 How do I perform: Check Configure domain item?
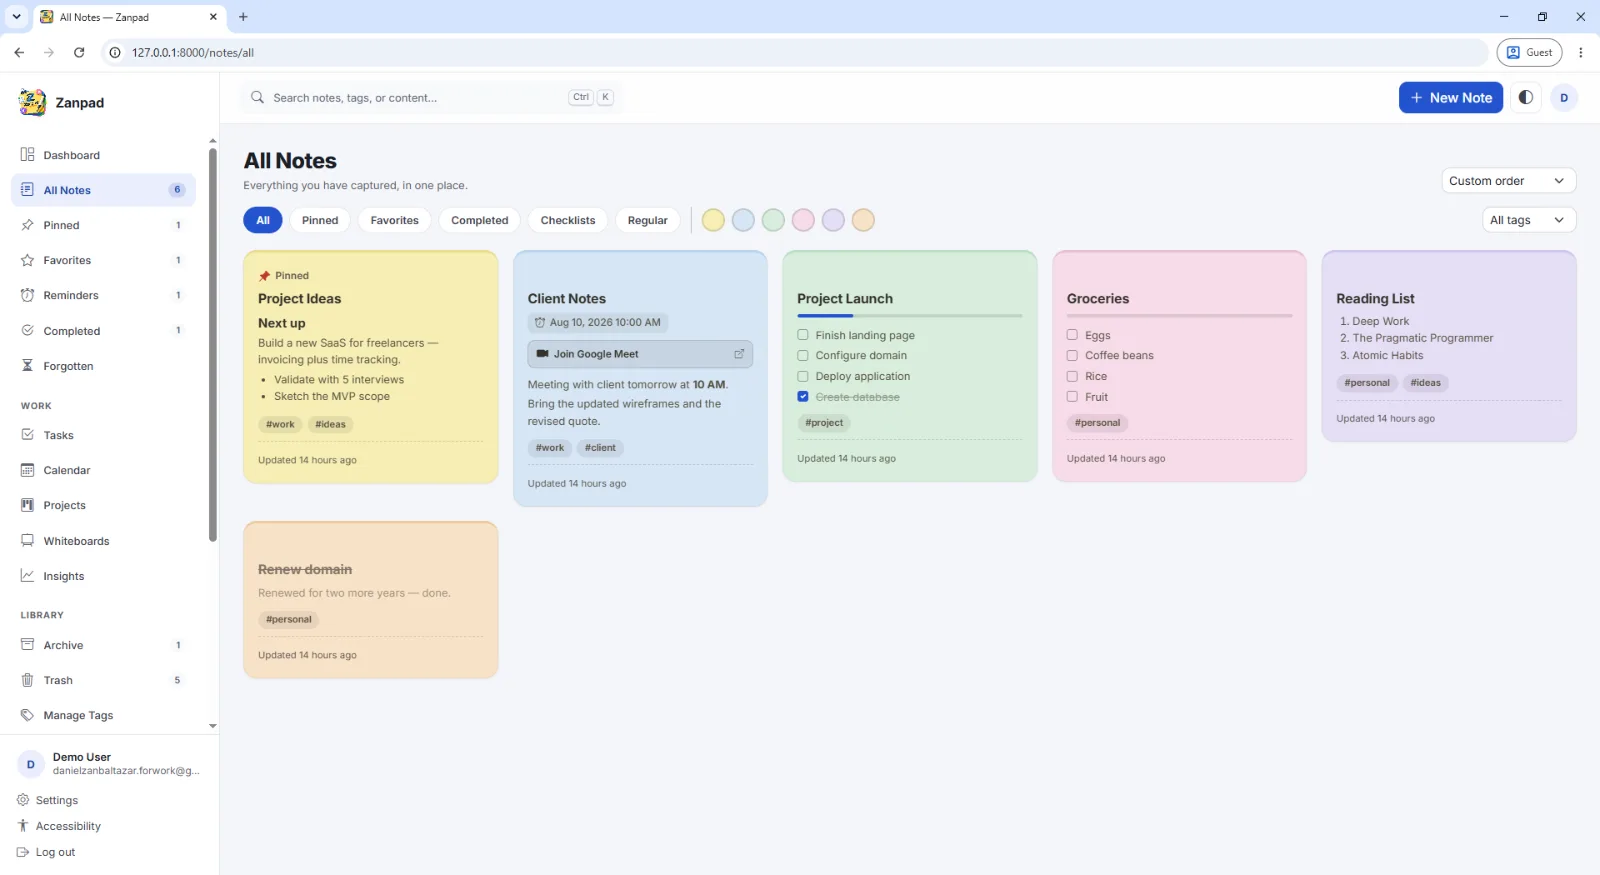[x=802, y=355]
